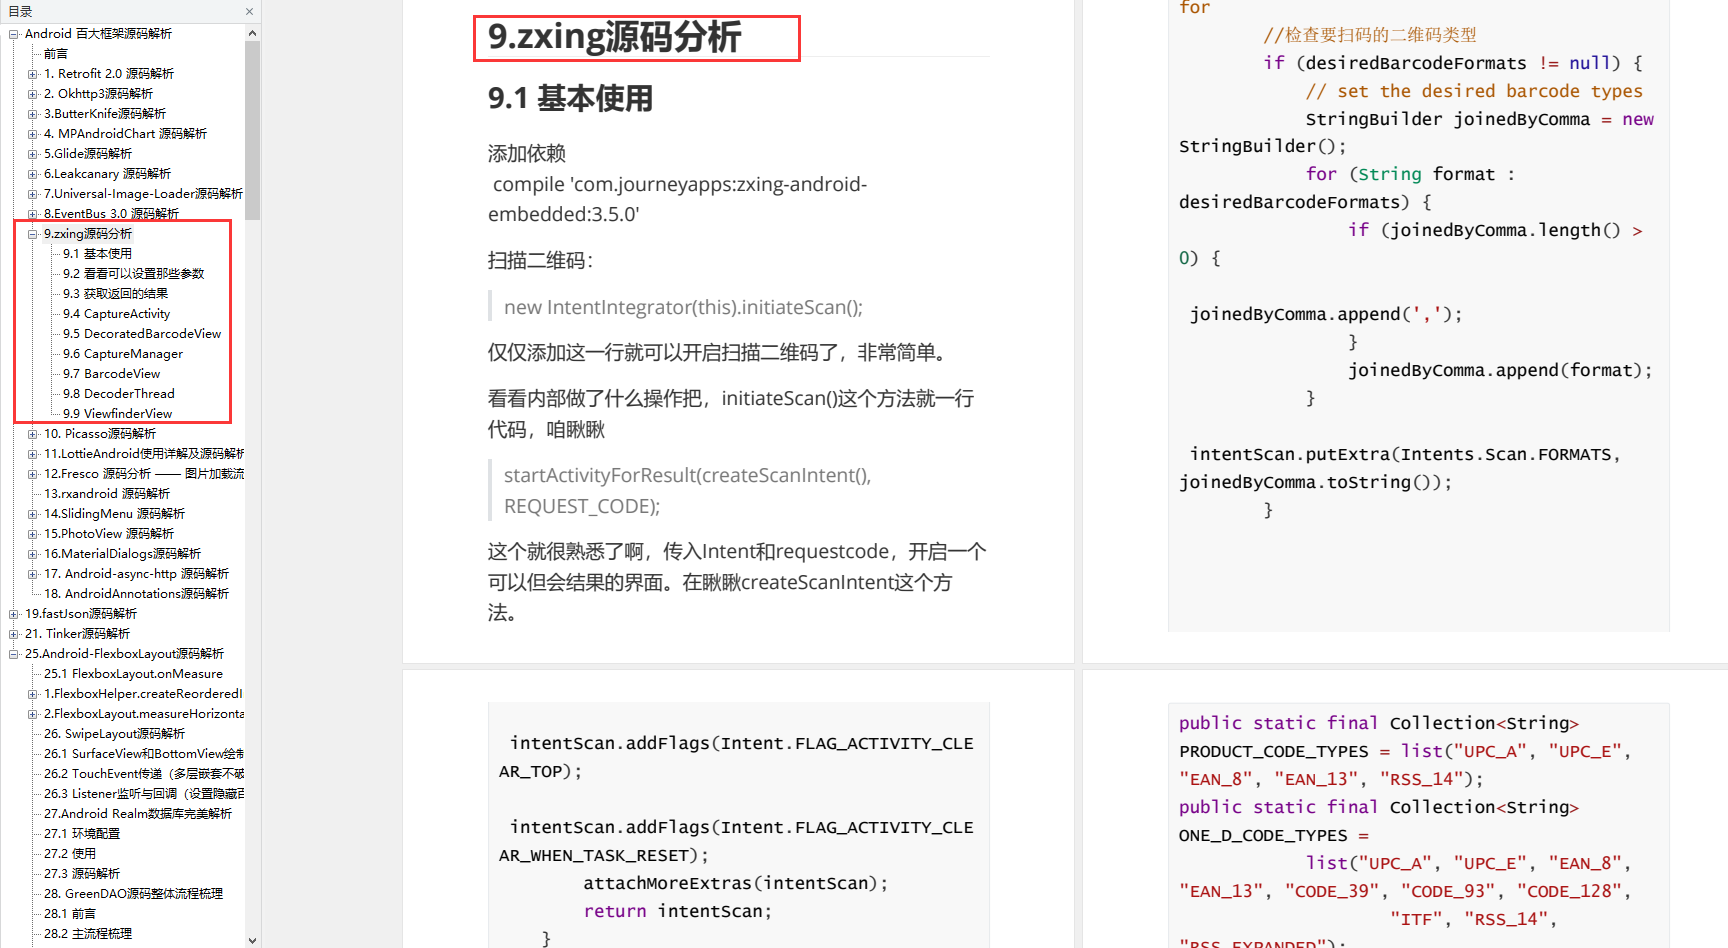Click the sidebar scroll up arrow
The width and height of the screenshot is (1728, 948).
pos(252,34)
